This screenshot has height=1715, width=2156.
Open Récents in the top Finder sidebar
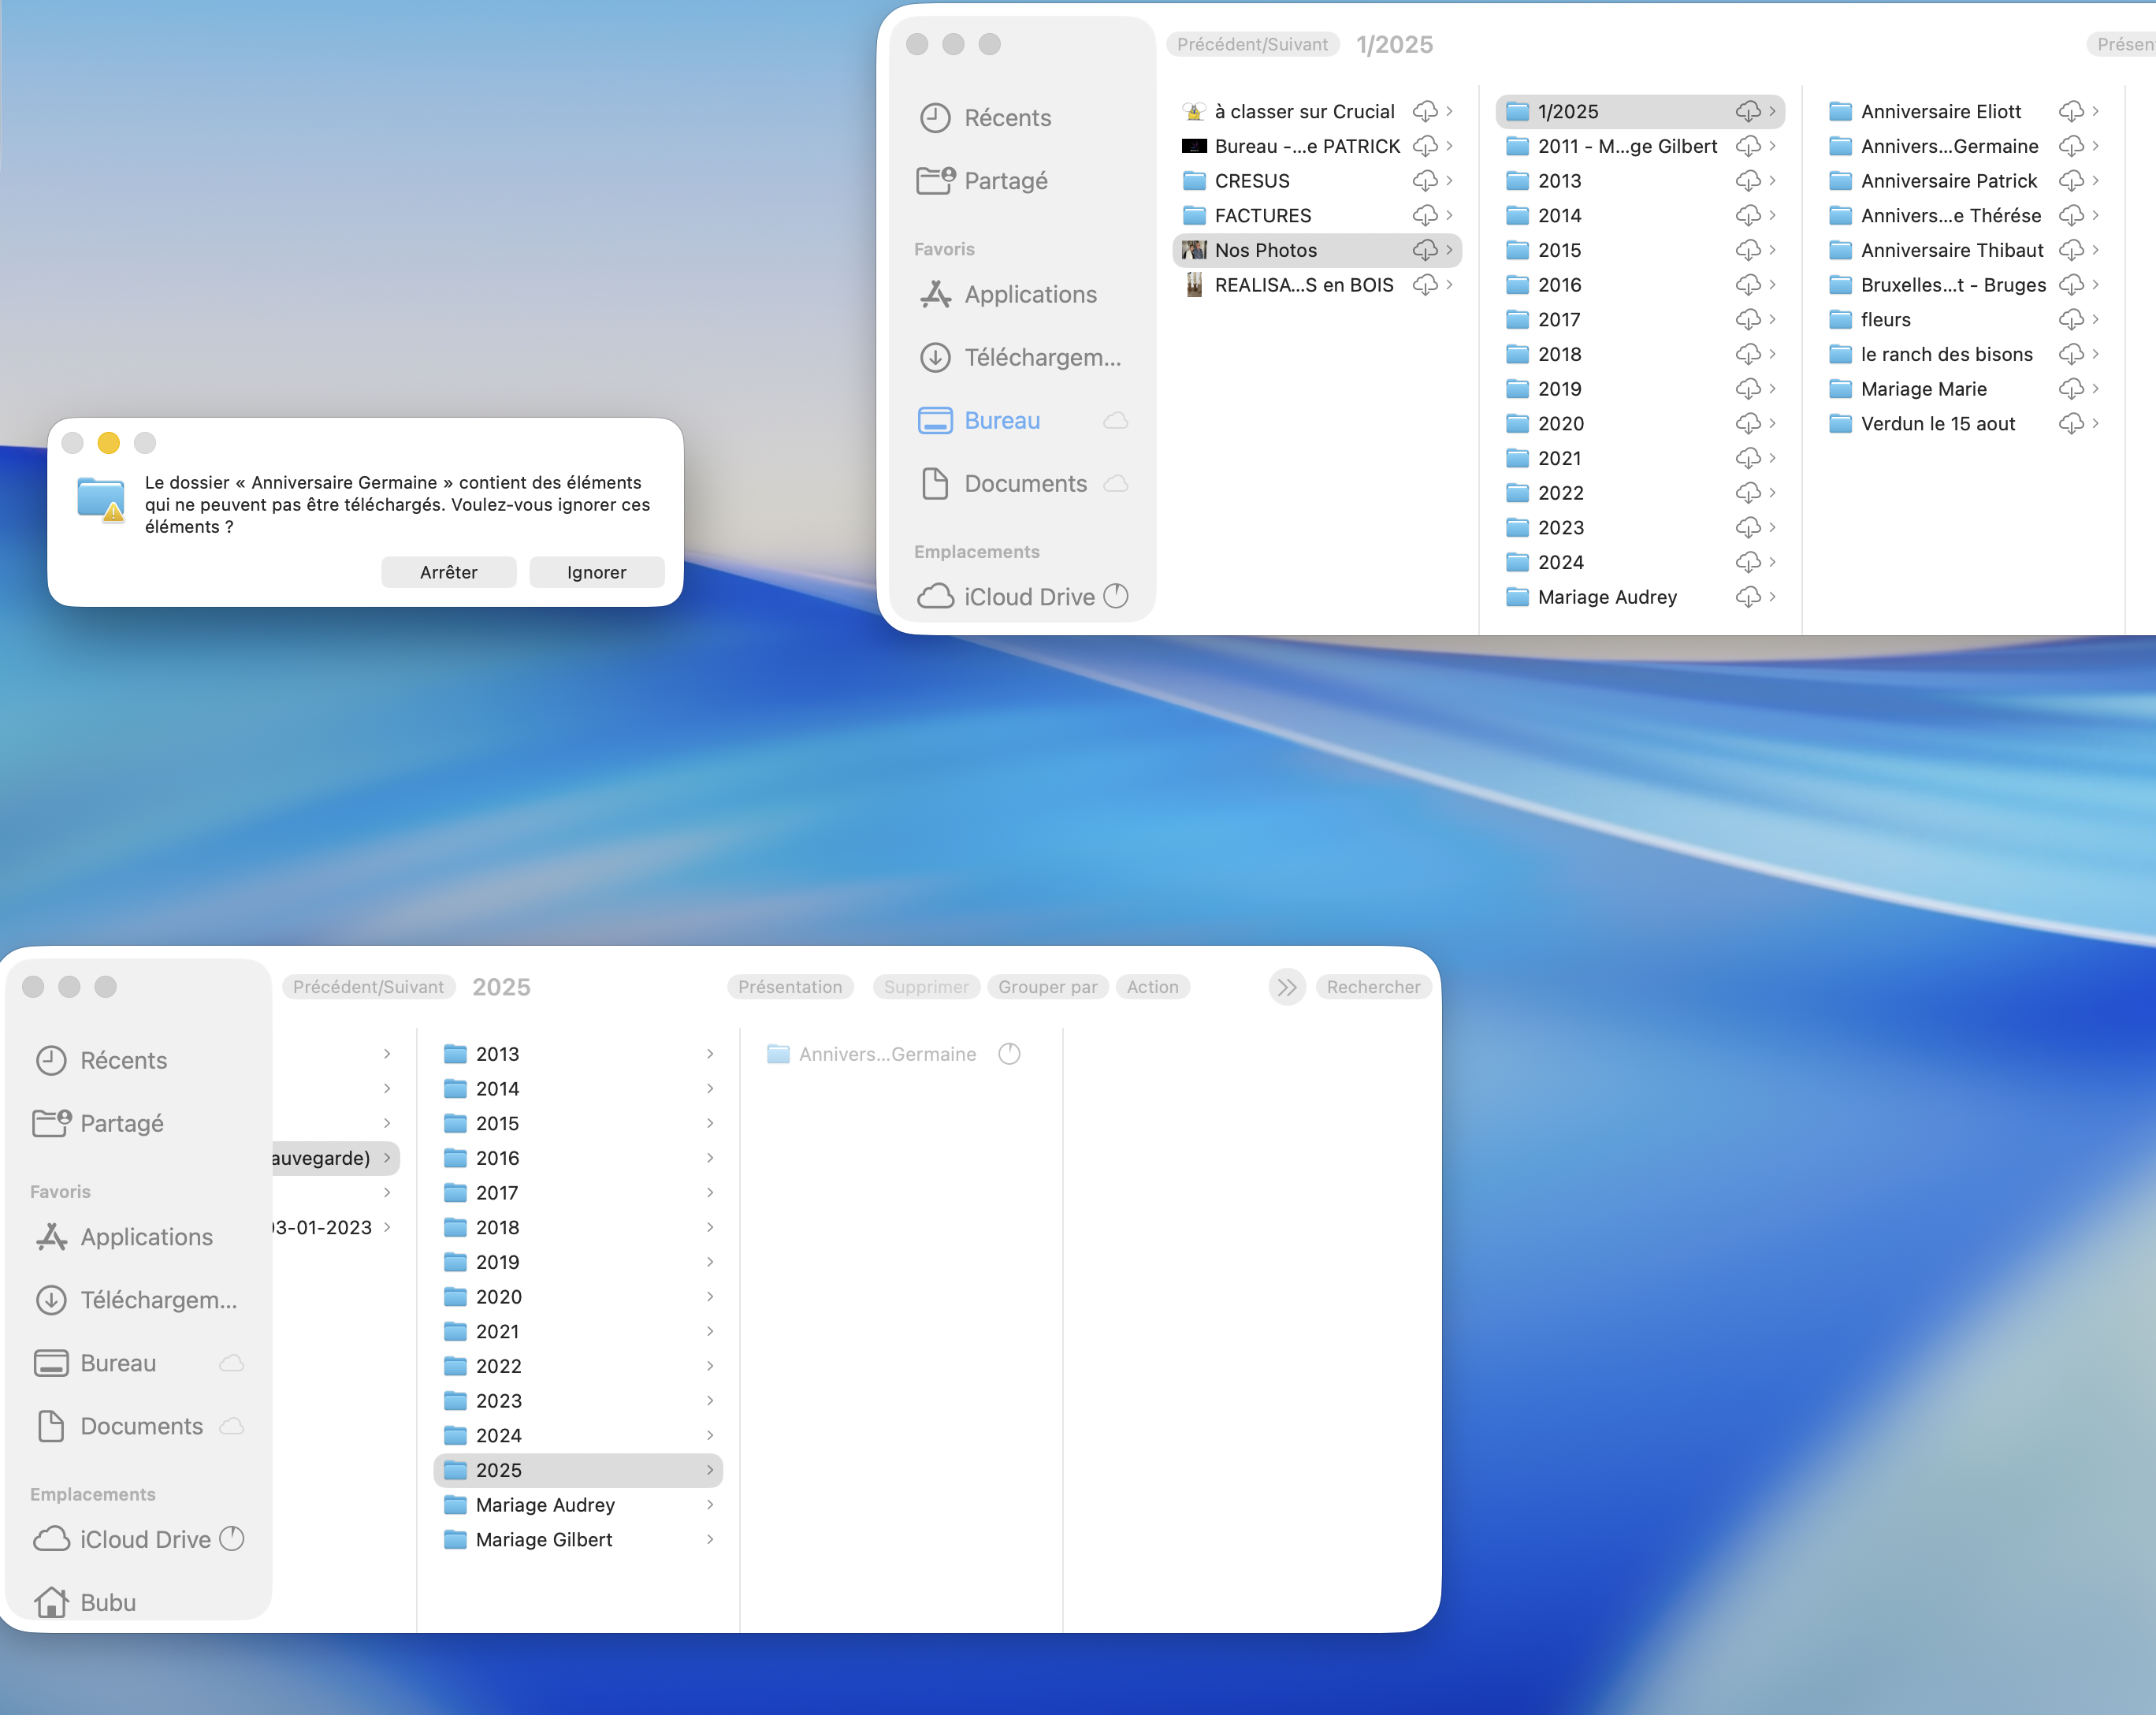coord(1006,118)
